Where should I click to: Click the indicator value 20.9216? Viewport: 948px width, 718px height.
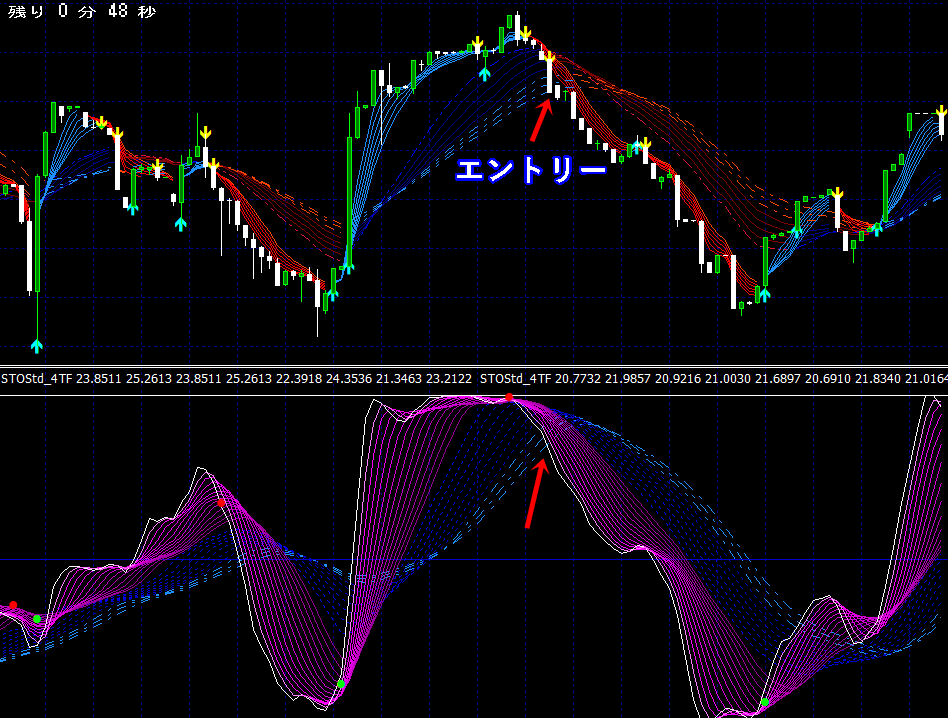(x=678, y=379)
